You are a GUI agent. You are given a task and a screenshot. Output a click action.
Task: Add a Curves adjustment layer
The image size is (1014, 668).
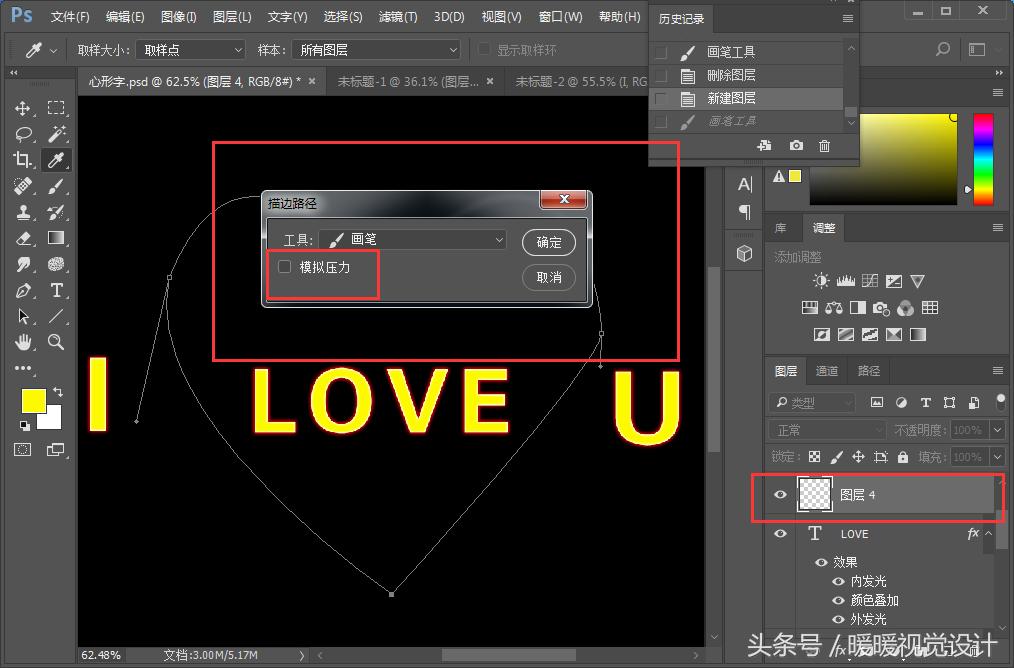click(x=871, y=281)
